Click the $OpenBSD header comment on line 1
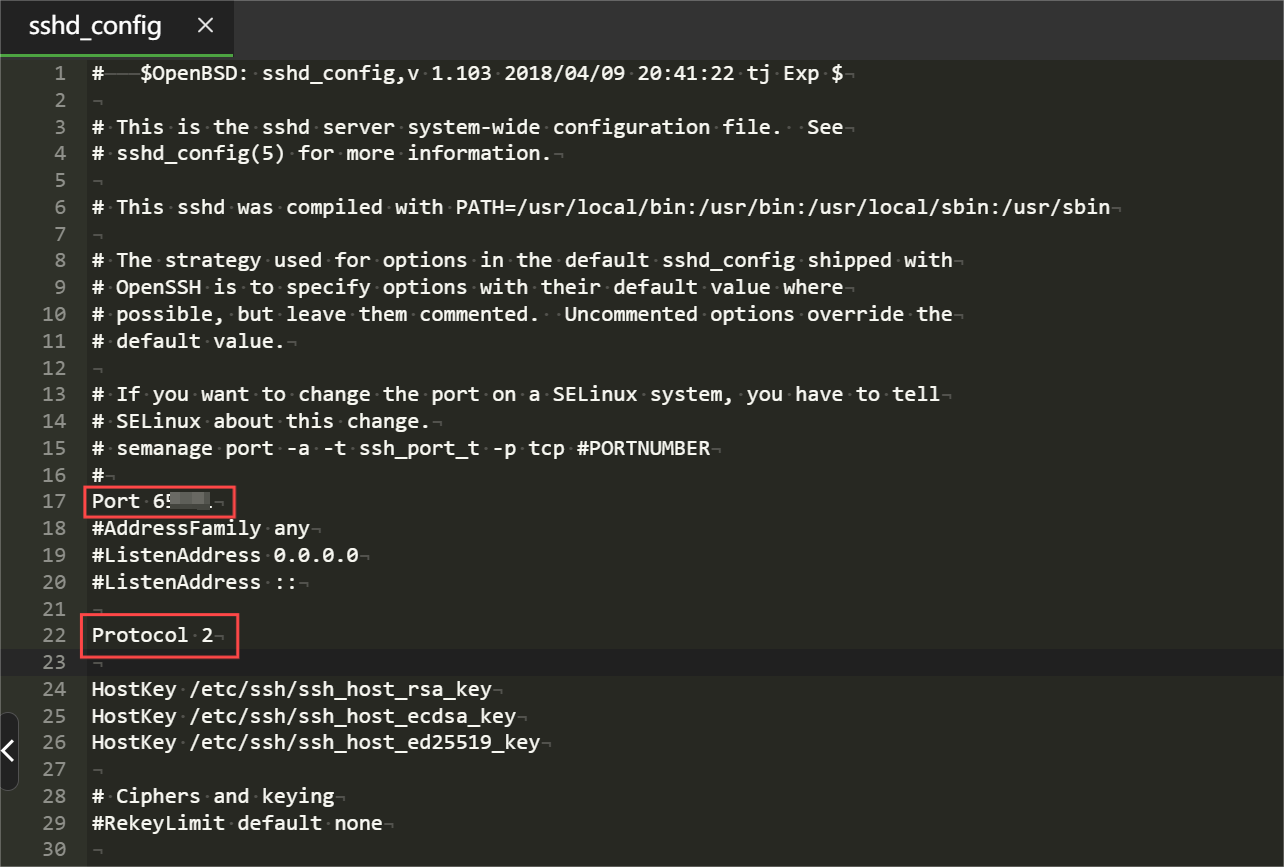This screenshot has width=1284, height=867. coord(470,73)
